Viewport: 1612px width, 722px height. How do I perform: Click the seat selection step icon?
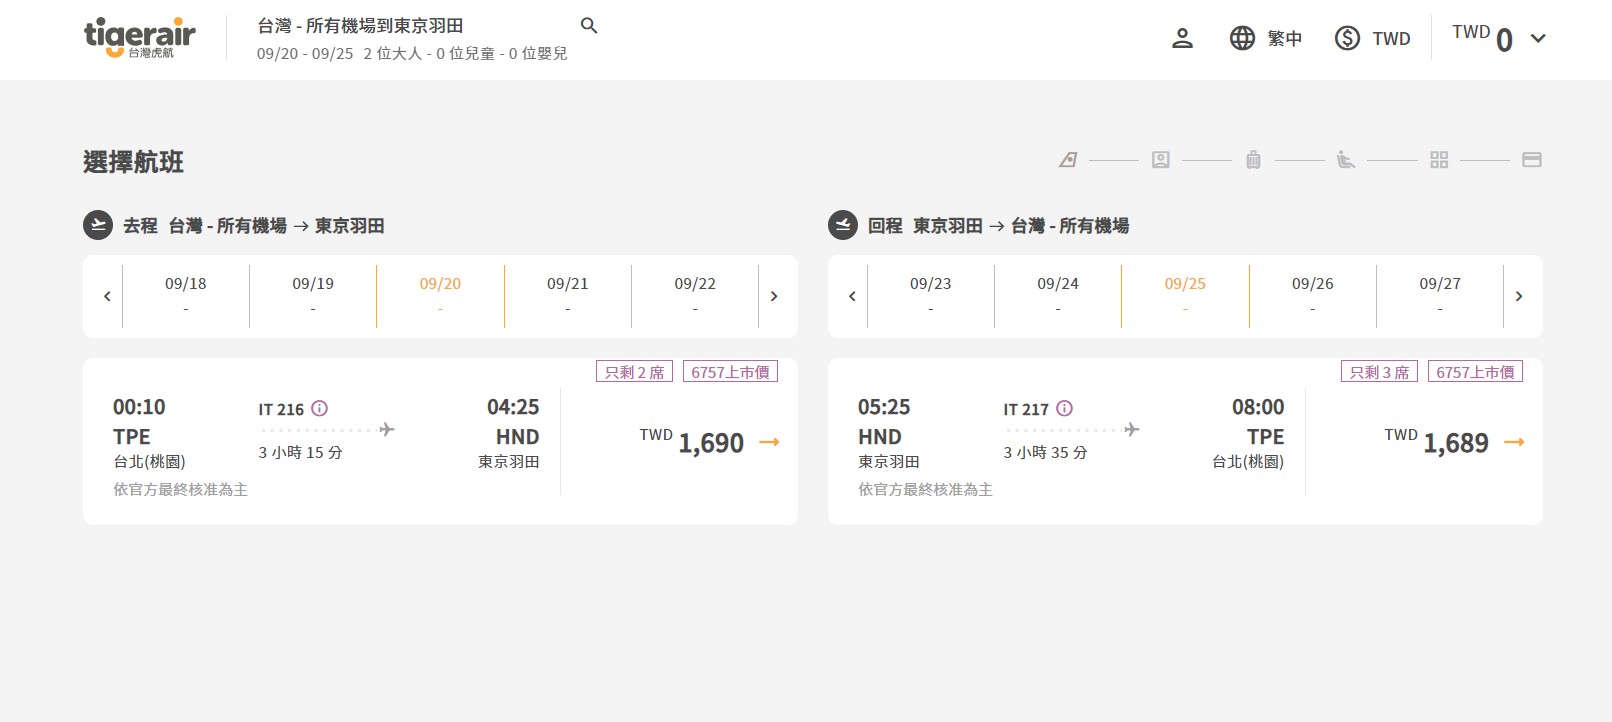(x=1346, y=160)
